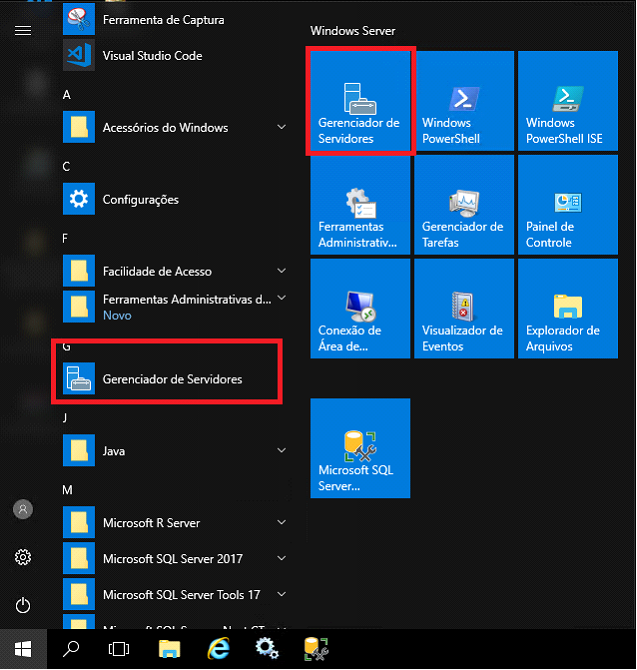Click the letter C section header
Viewport: 637px width, 670px height.
coord(67,167)
